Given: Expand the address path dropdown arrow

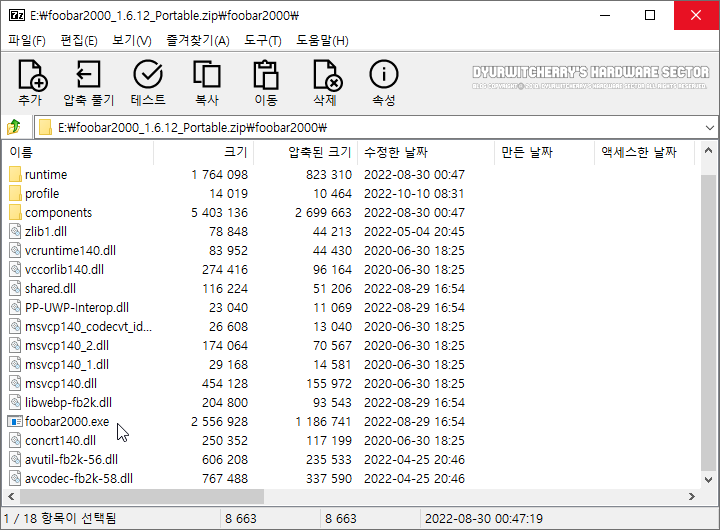Looking at the screenshot, I should click(x=709, y=127).
